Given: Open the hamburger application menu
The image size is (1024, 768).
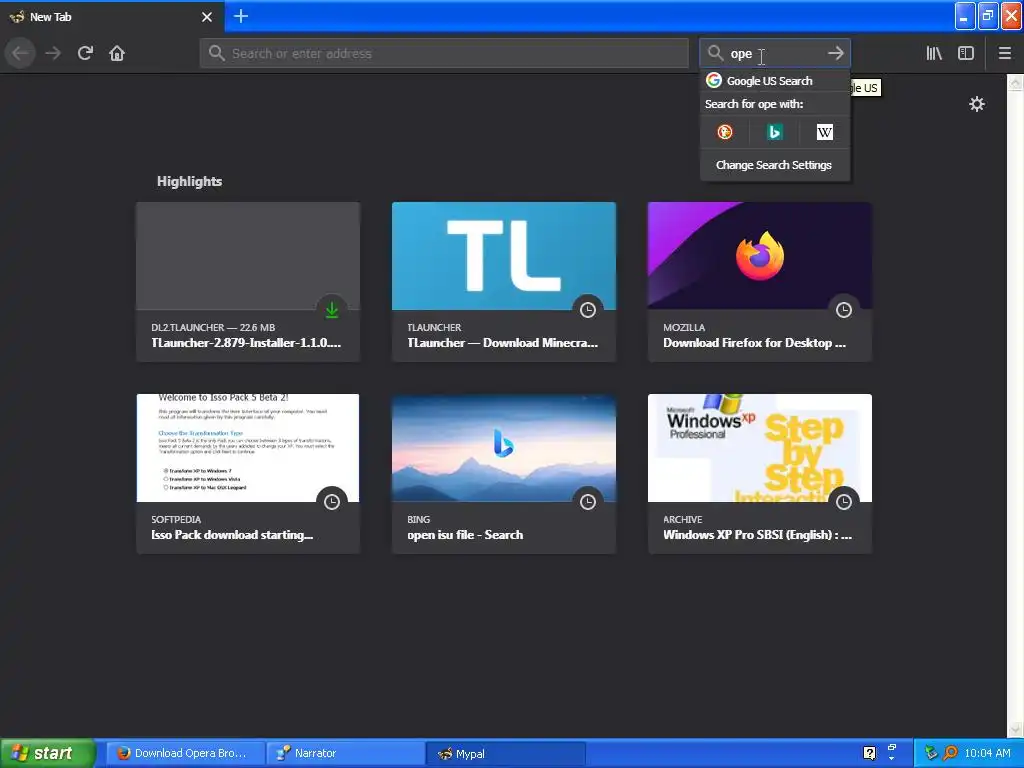Looking at the screenshot, I should coord(1005,53).
